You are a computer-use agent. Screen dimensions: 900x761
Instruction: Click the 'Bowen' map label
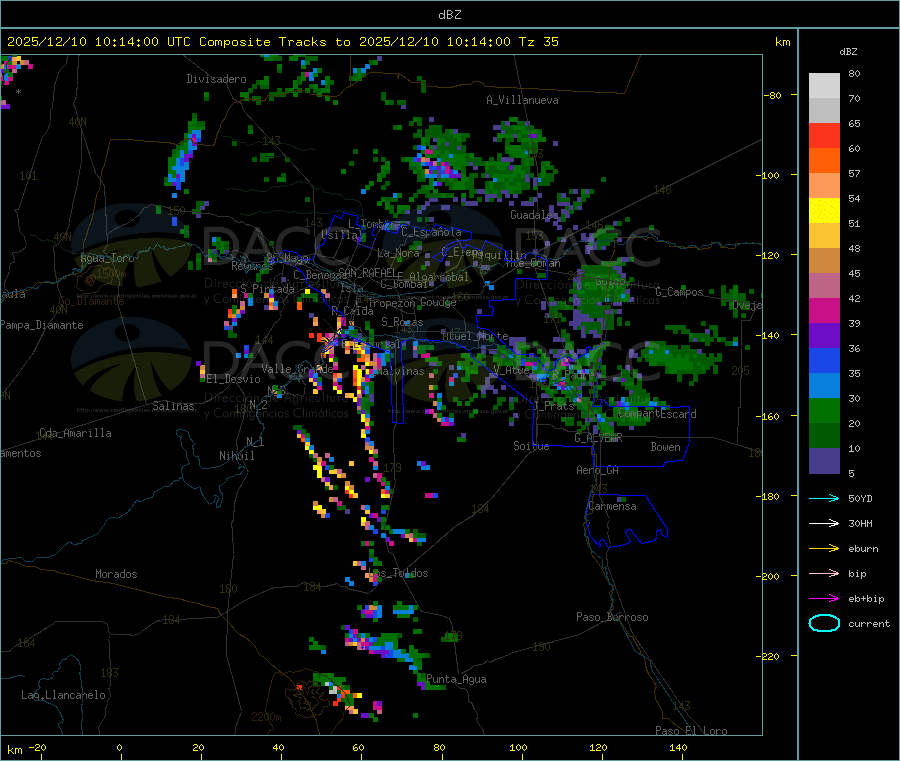click(x=665, y=447)
